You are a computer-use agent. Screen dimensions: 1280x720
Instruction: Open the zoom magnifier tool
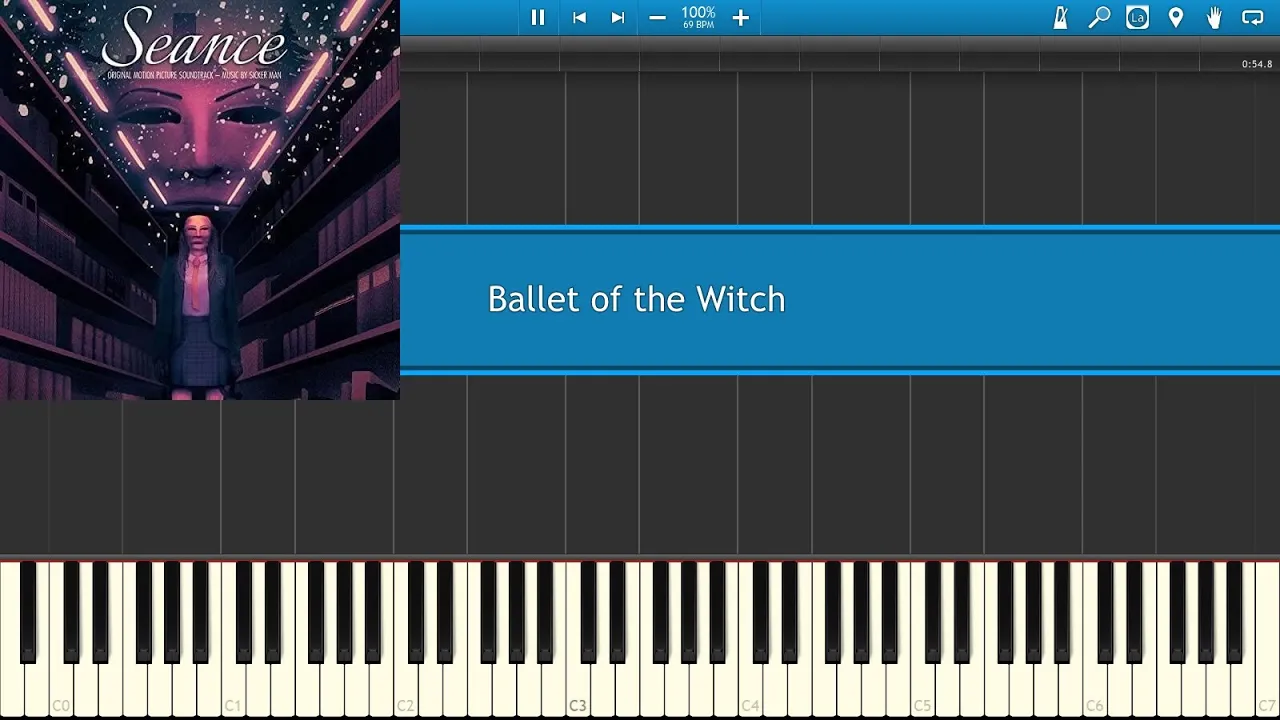click(x=1099, y=17)
